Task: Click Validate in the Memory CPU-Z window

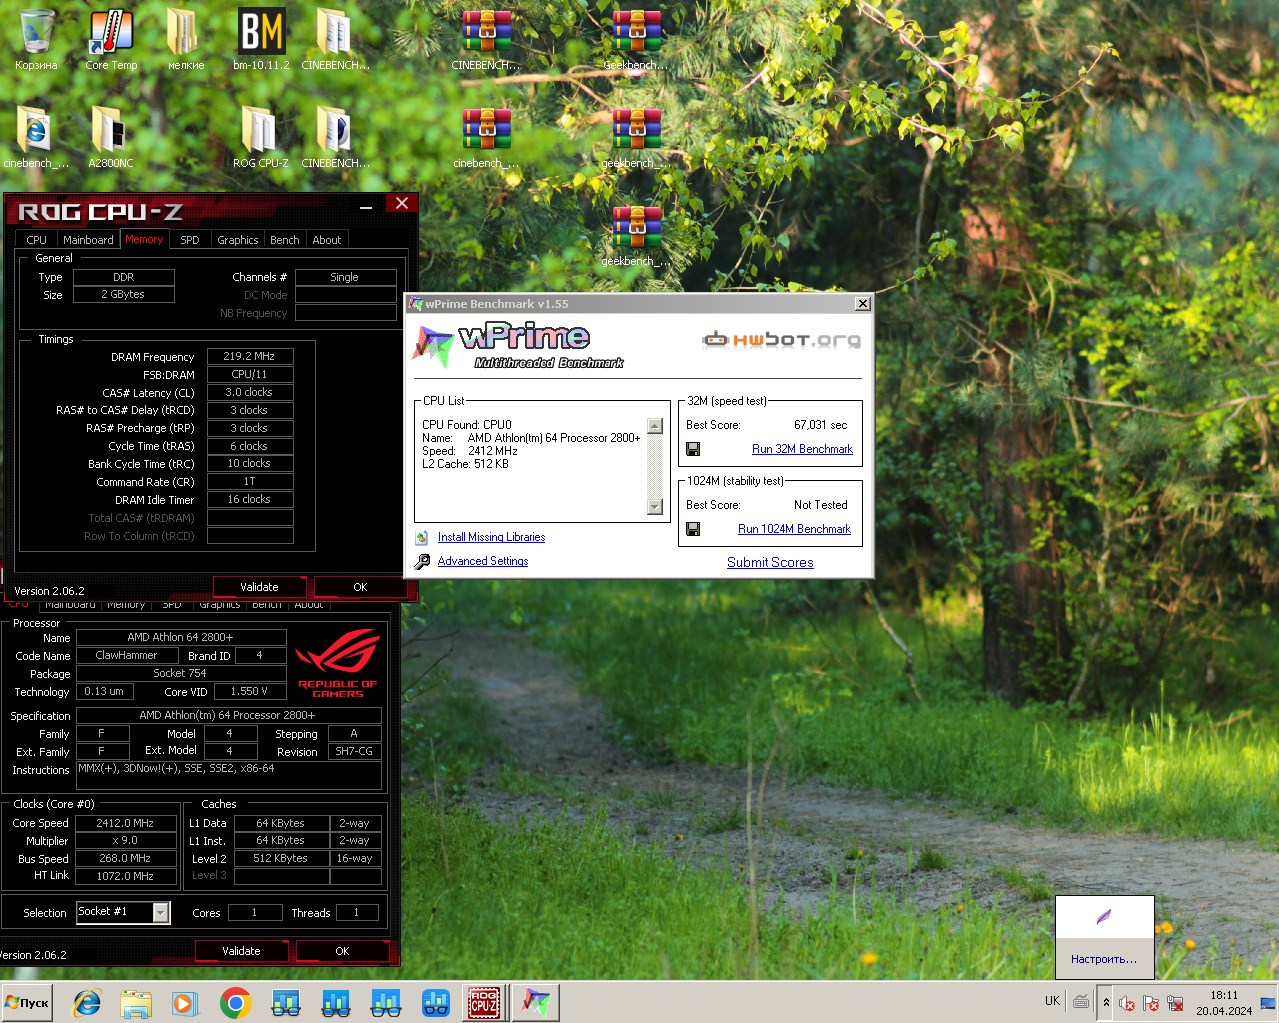Action: coord(259,587)
